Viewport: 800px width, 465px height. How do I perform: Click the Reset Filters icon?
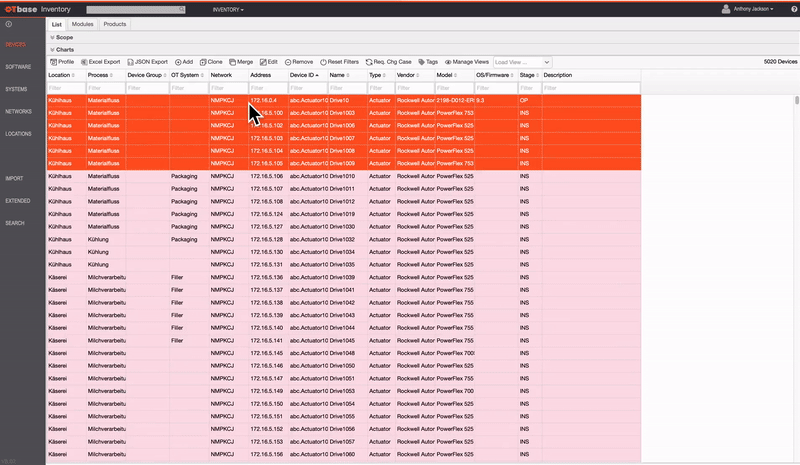[323, 62]
